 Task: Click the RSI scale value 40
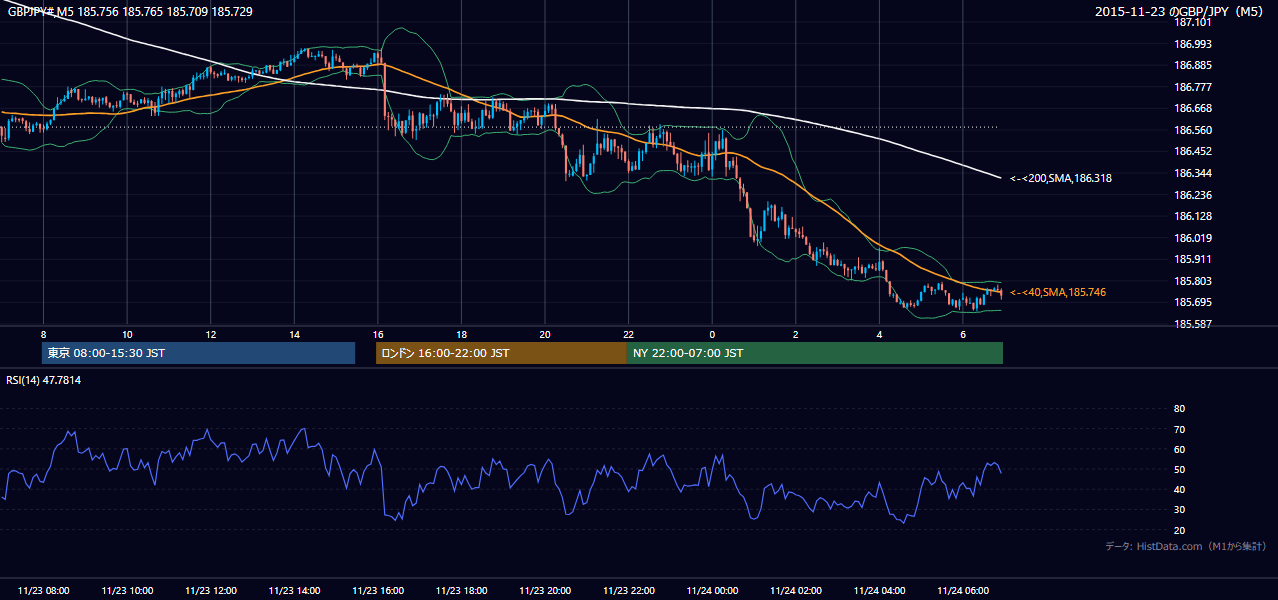[1179, 489]
